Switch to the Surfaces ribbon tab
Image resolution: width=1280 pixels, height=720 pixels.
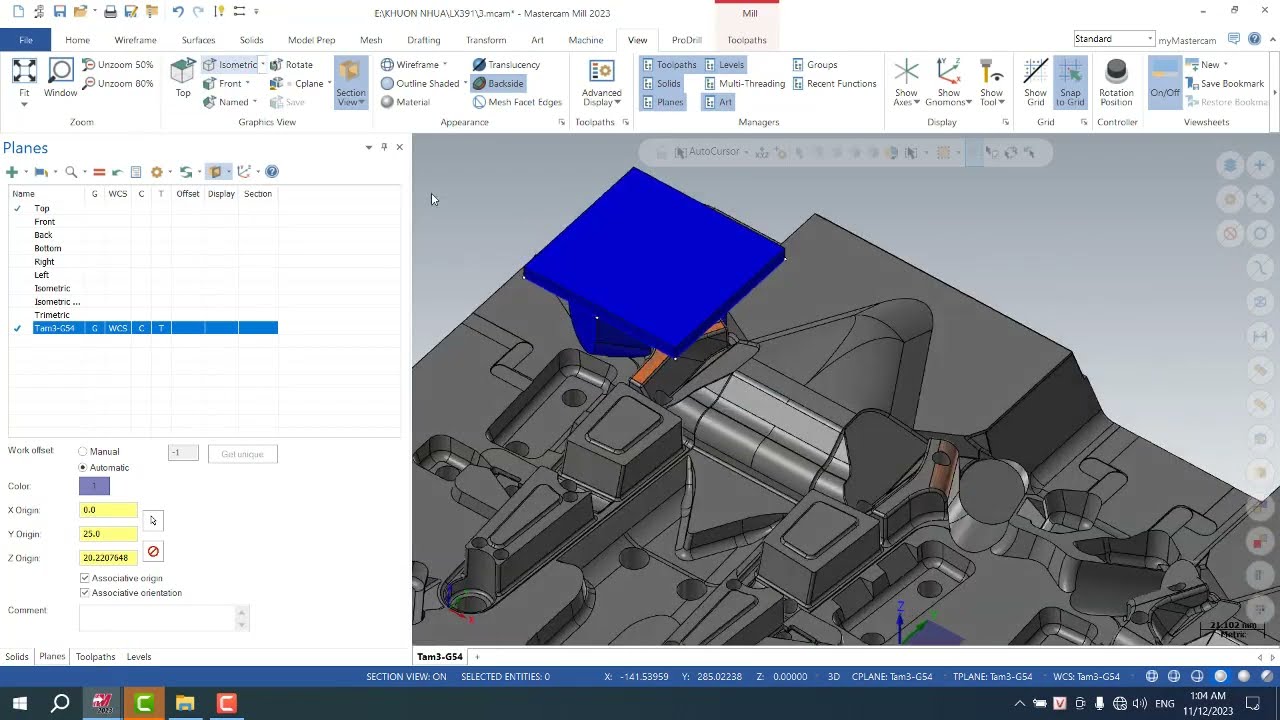pyautogui.click(x=198, y=40)
